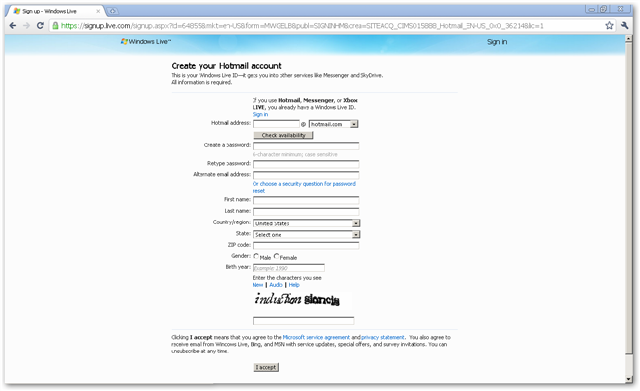Image resolution: width=640 pixels, height=391 pixels.
Task: Click the captcha image
Action: pos(302,300)
